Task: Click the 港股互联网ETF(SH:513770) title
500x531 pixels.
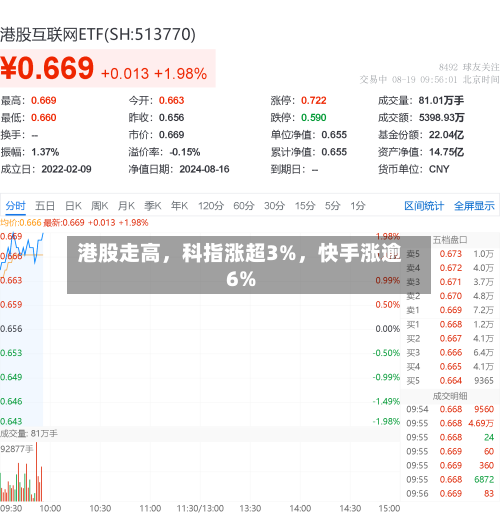Action: (98, 35)
